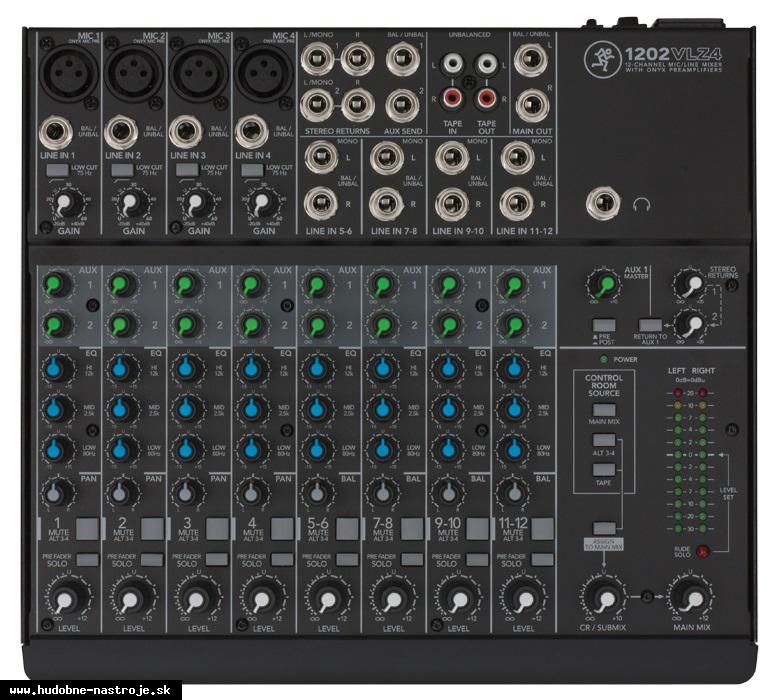
Task: Click the MIC 3 XLR input jack
Action: [198, 73]
